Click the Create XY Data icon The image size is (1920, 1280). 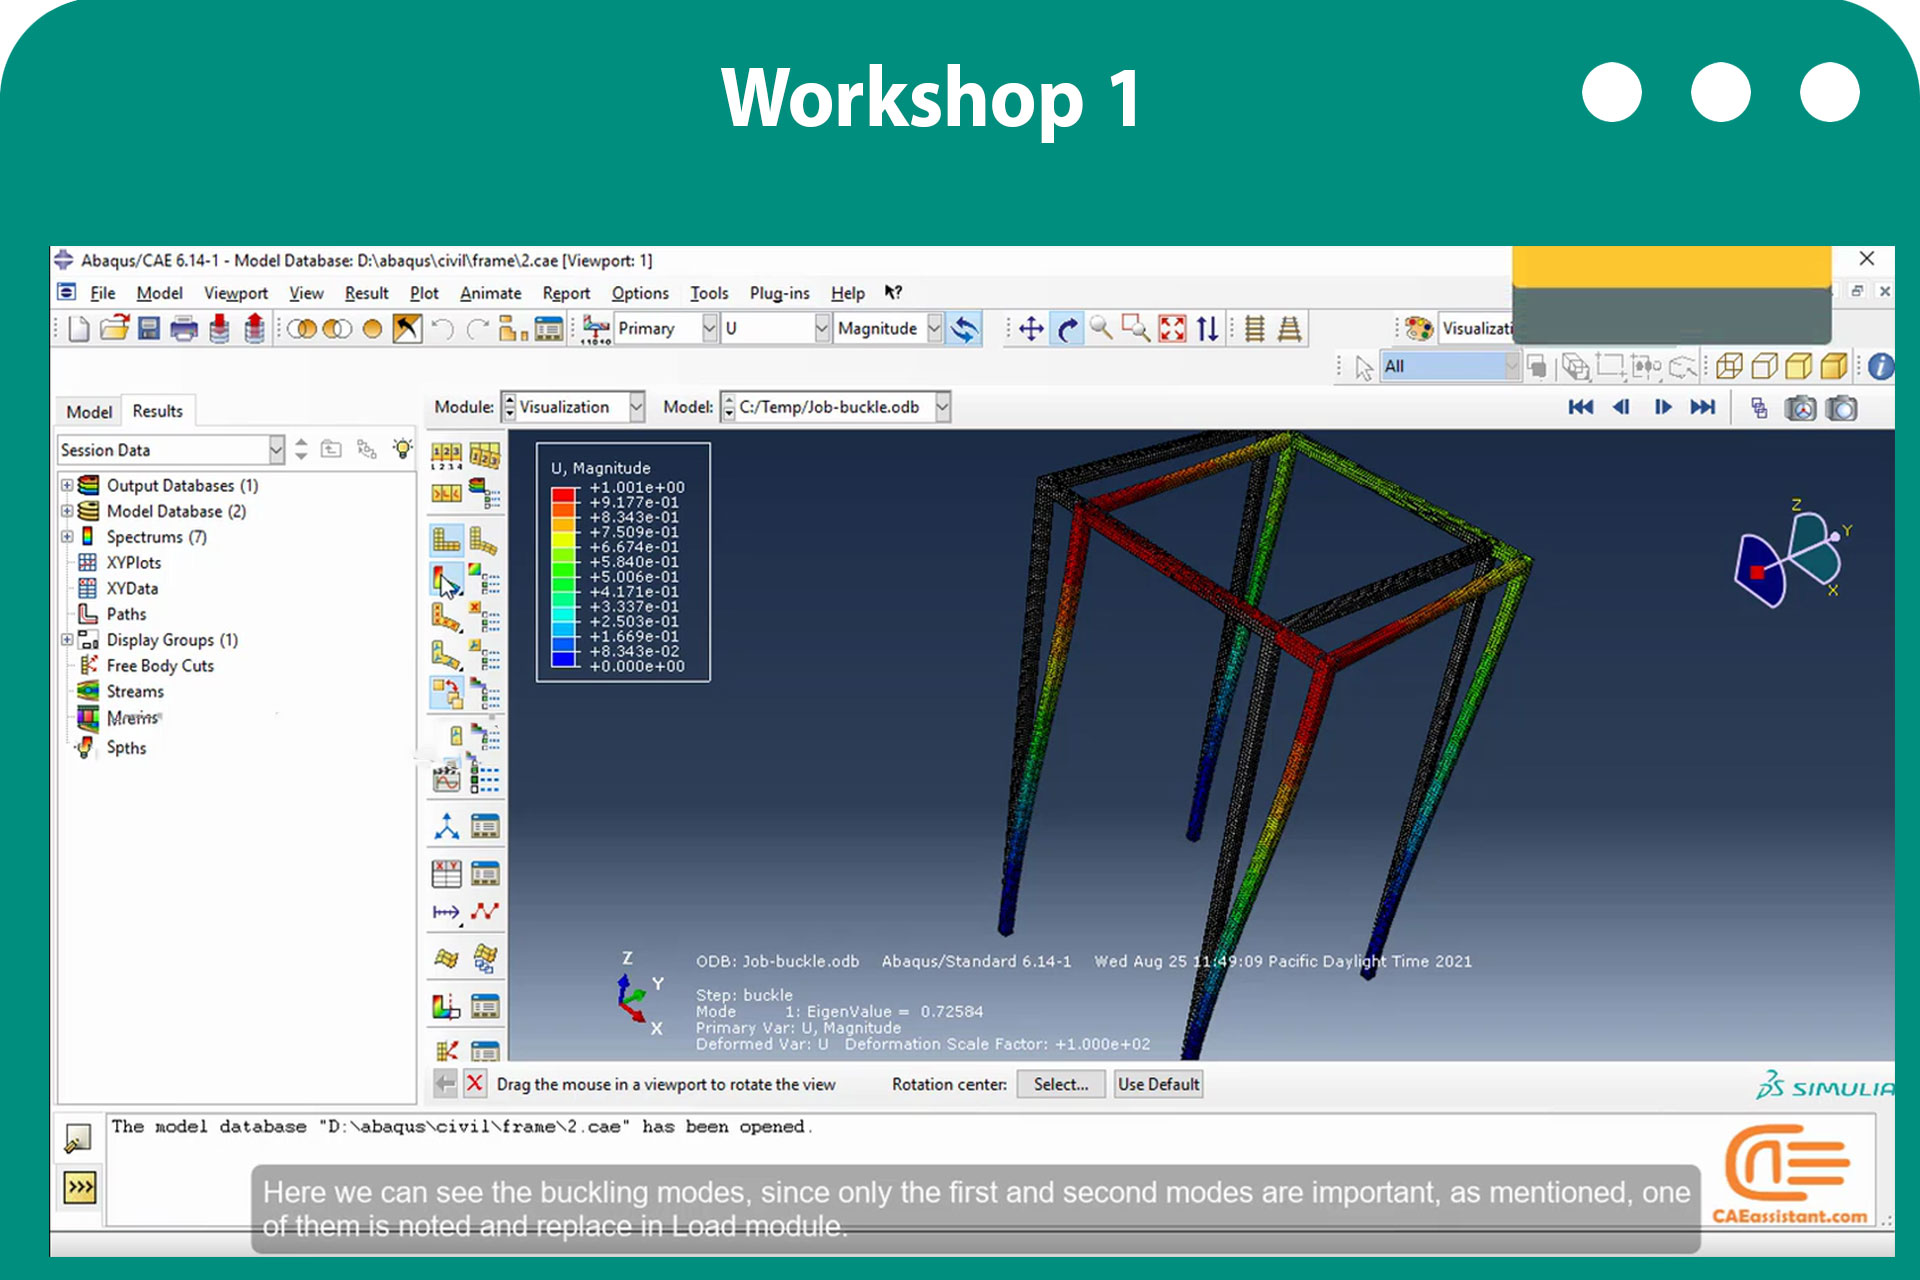(446, 873)
